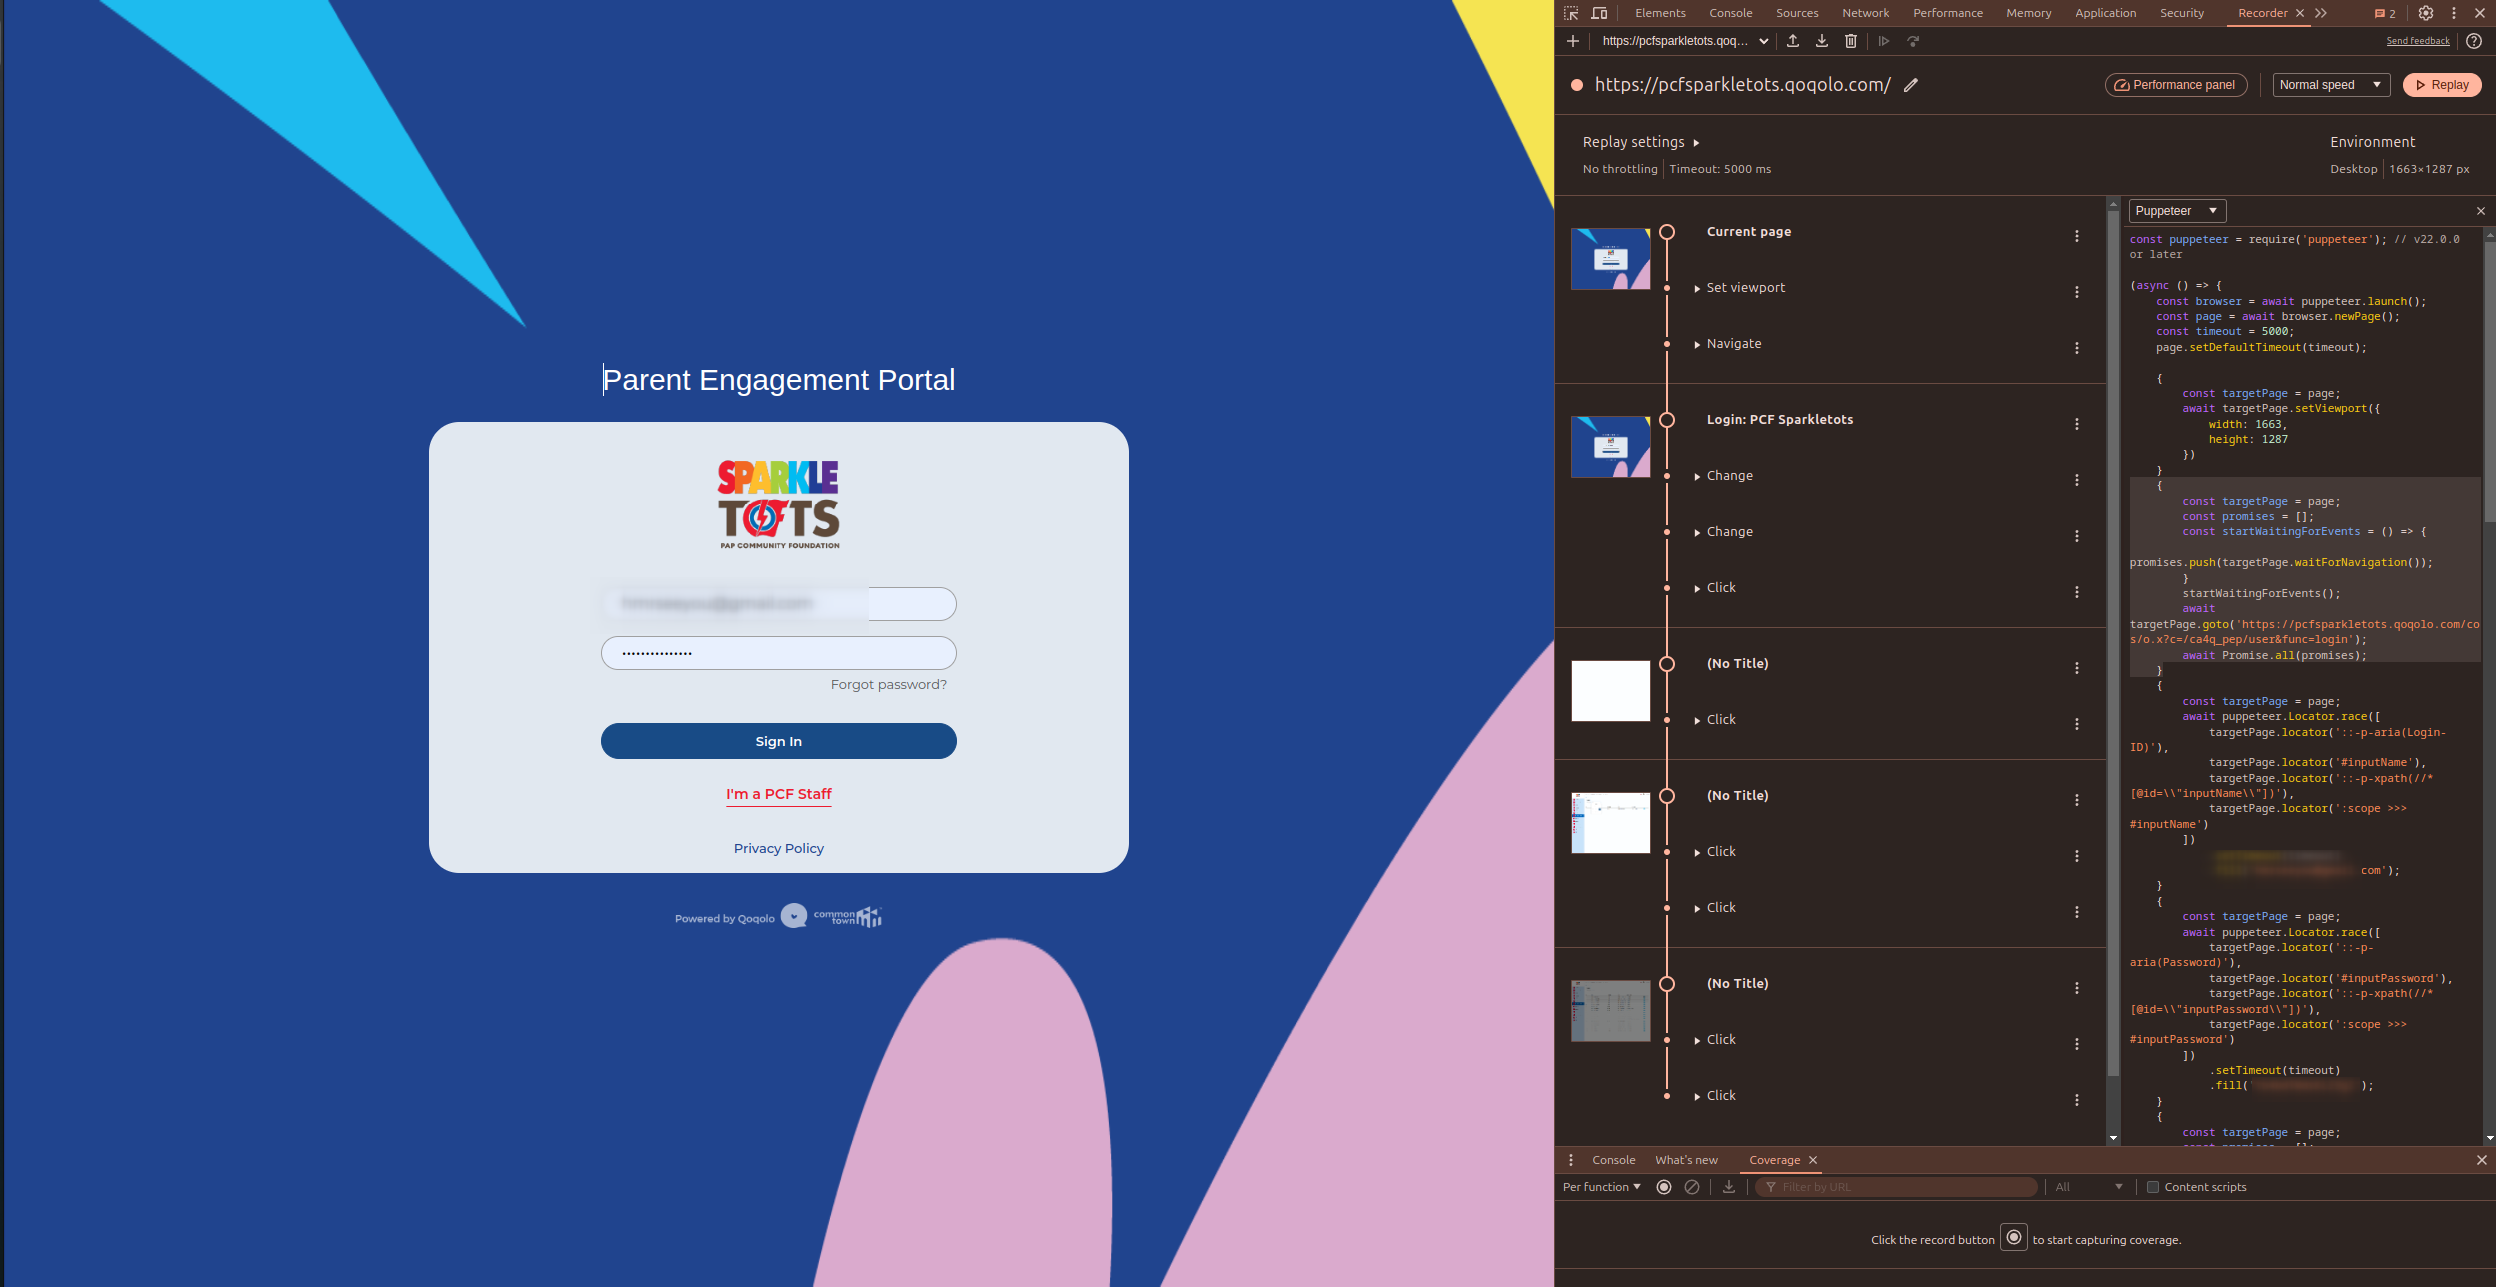
Task: Expand the Navigate step
Action: tap(1734, 344)
